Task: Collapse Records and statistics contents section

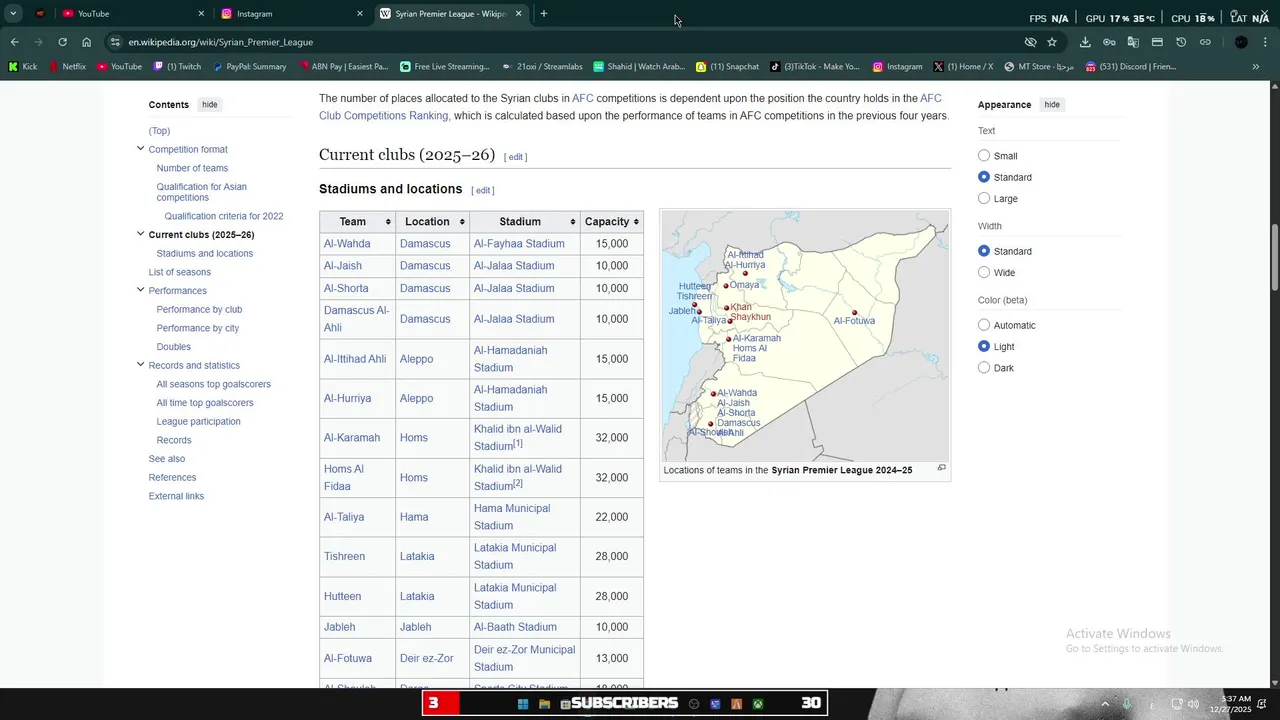Action: pos(140,365)
